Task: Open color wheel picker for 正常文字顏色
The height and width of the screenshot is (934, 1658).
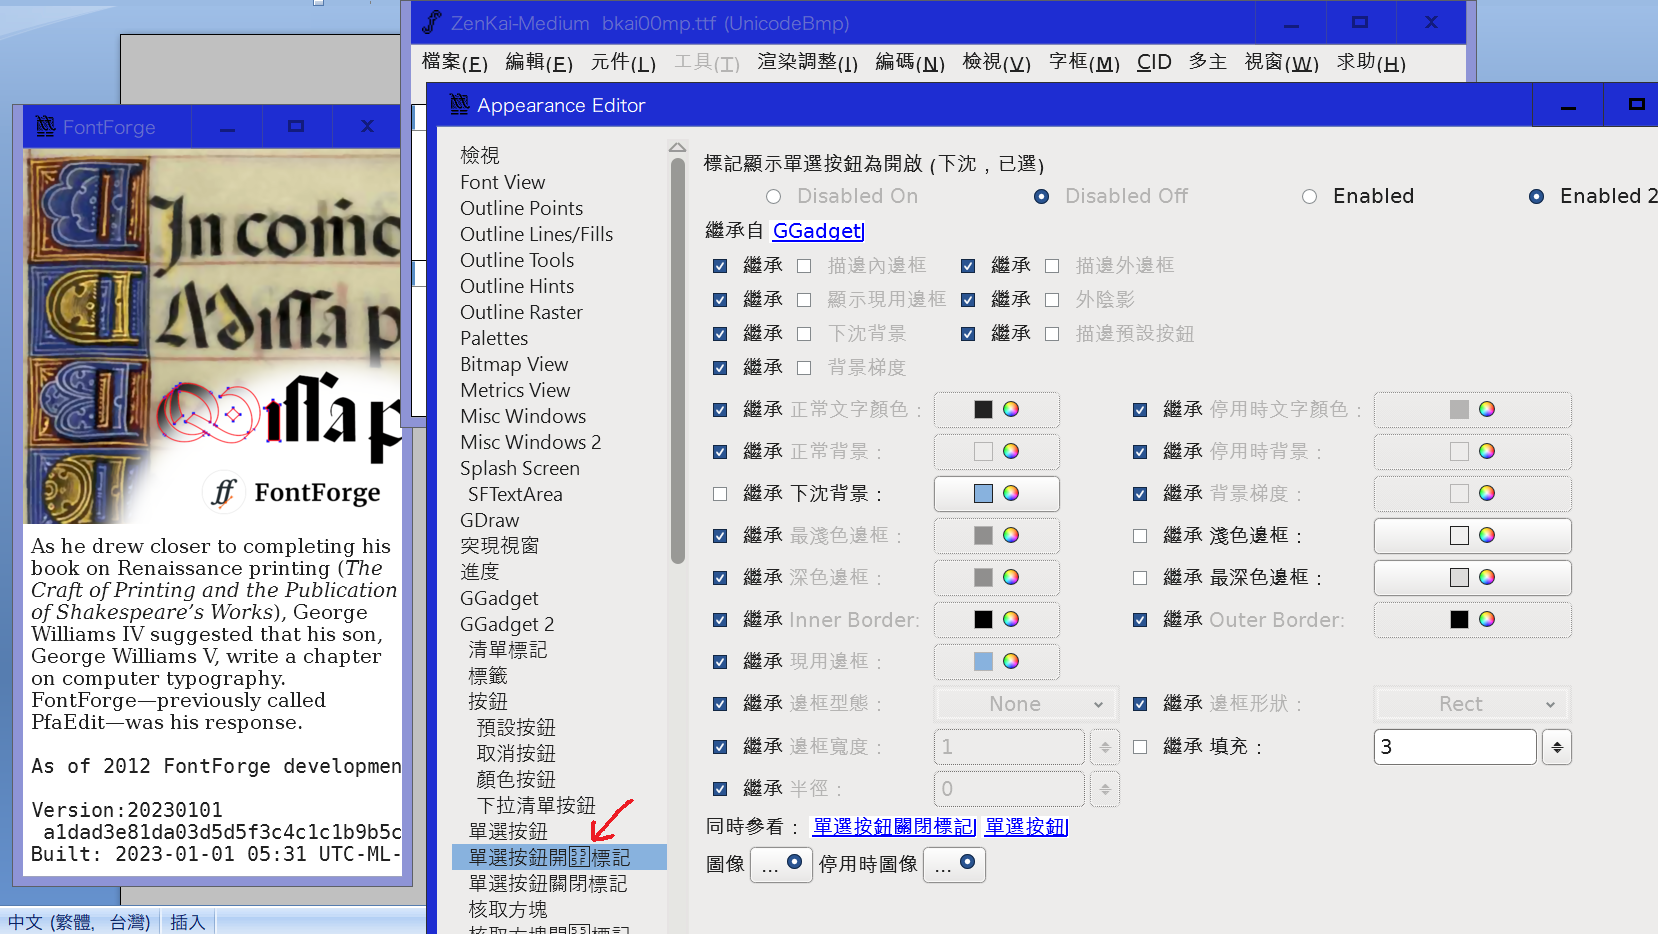Action: [x=1011, y=410]
